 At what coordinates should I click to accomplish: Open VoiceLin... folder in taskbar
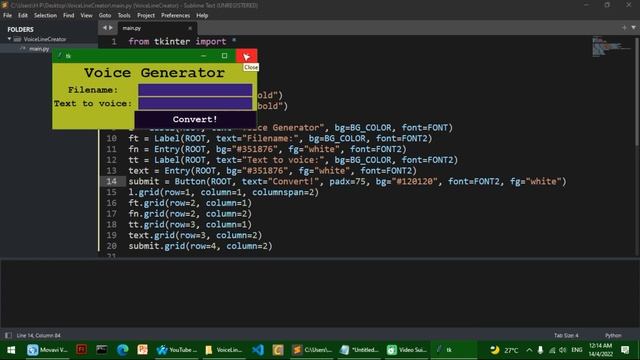pos(224,350)
